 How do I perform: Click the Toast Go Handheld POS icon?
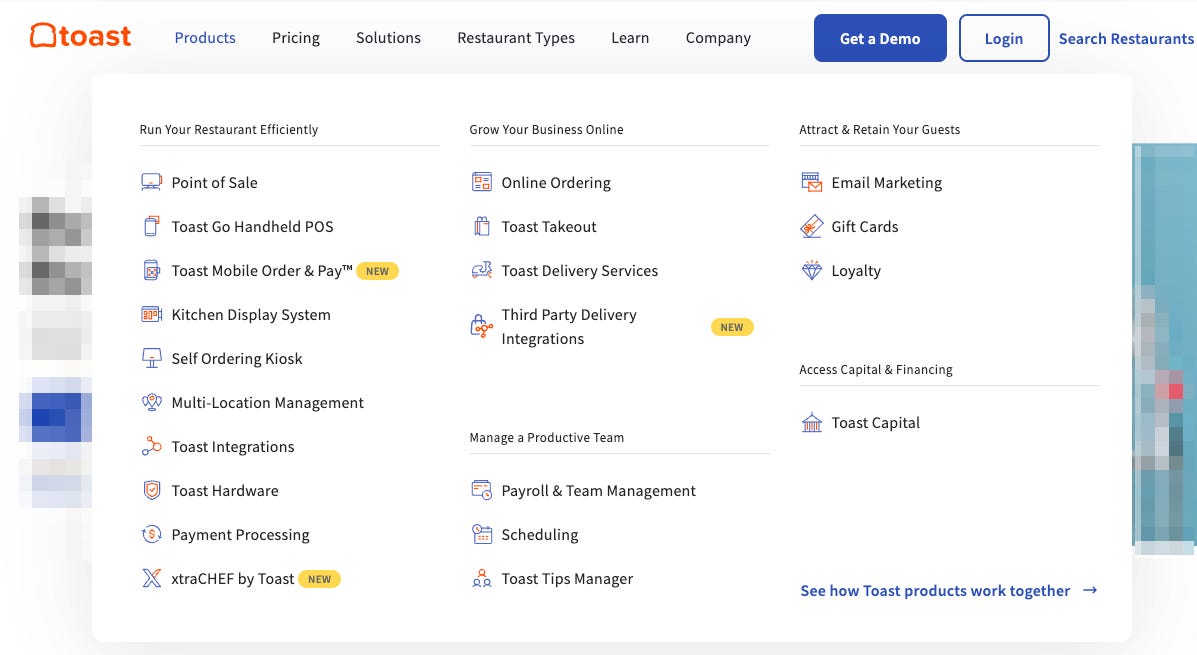coord(151,227)
